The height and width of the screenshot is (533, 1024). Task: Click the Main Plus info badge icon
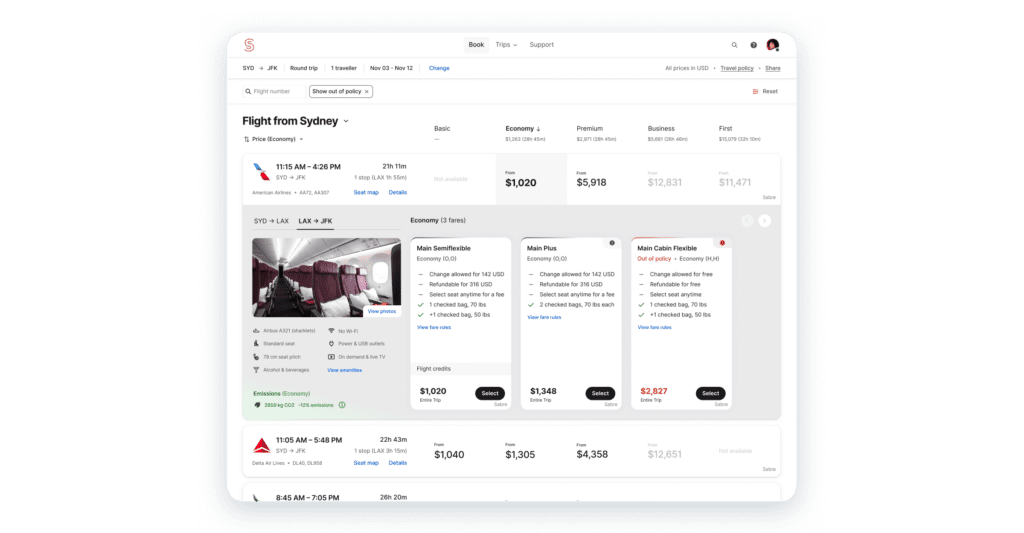click(612, 242)
